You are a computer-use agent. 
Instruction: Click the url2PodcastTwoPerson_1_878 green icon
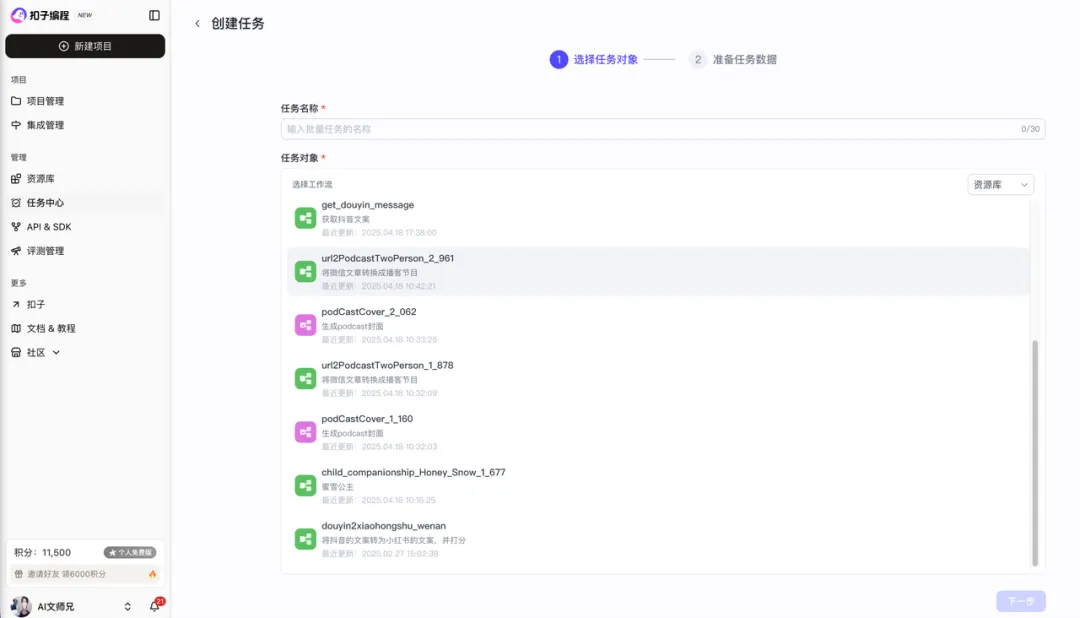[x=305, y=379]
